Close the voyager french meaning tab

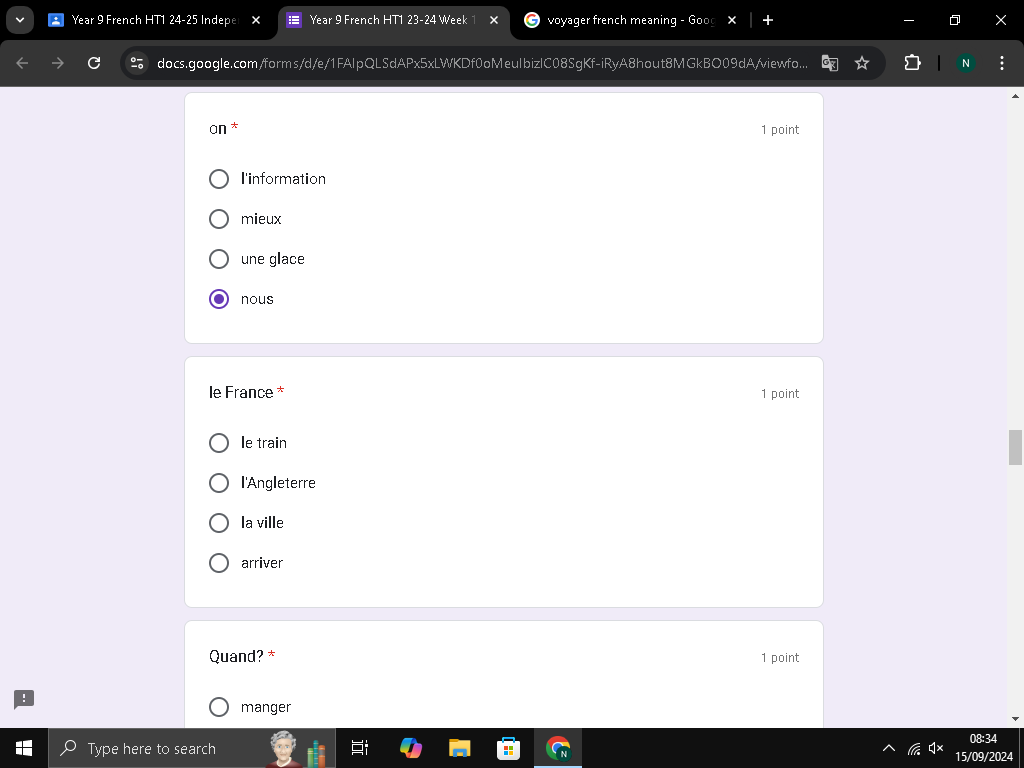[732, 20]
